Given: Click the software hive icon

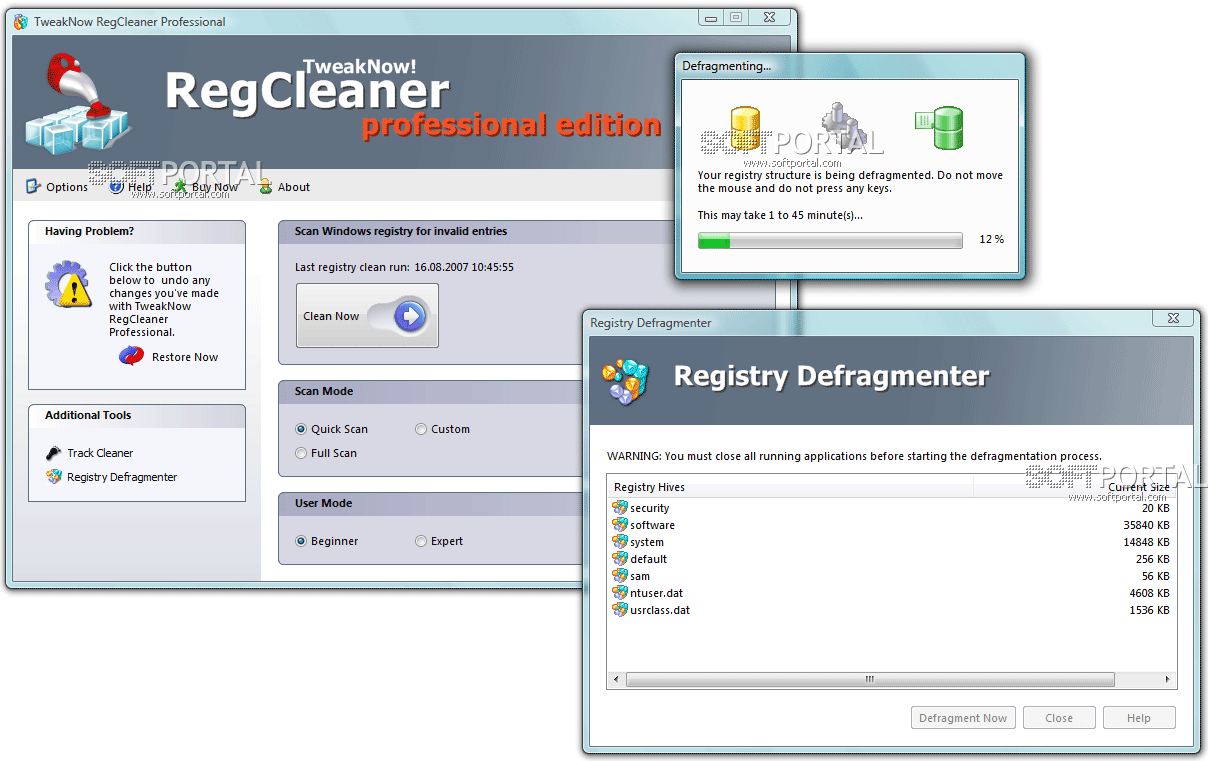Looking at the screenshot, I should pyautogui.click(x=620, y=525).
